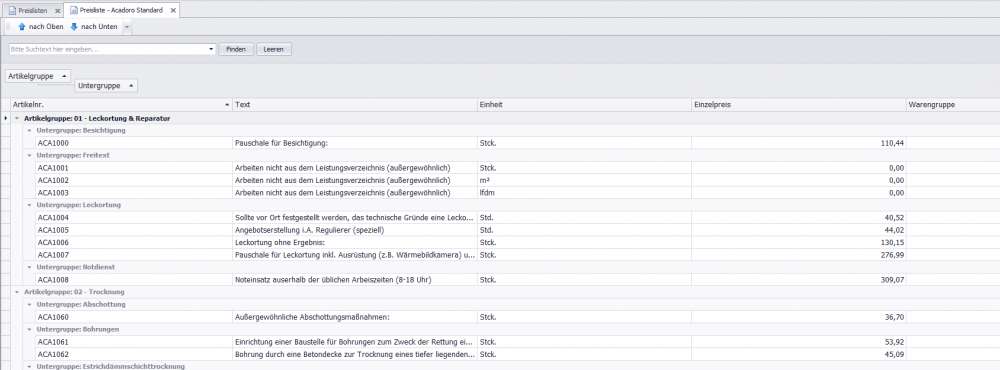1000x370 pixels.
Task: Click the Leeren button
Action: [274, 49]
